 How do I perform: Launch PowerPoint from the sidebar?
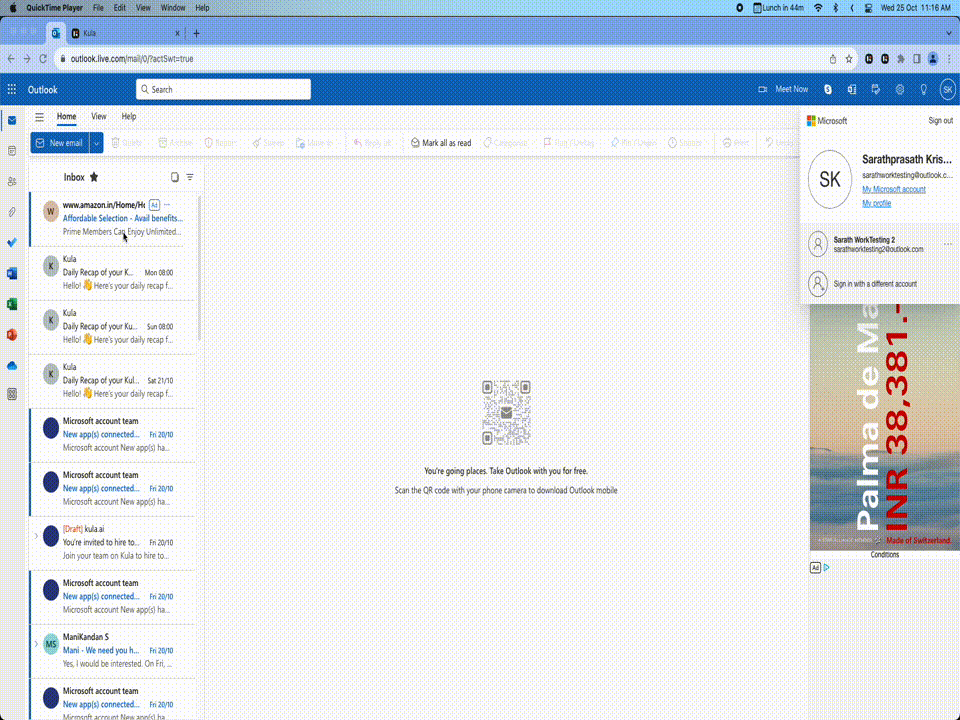(x=12, y=334)
